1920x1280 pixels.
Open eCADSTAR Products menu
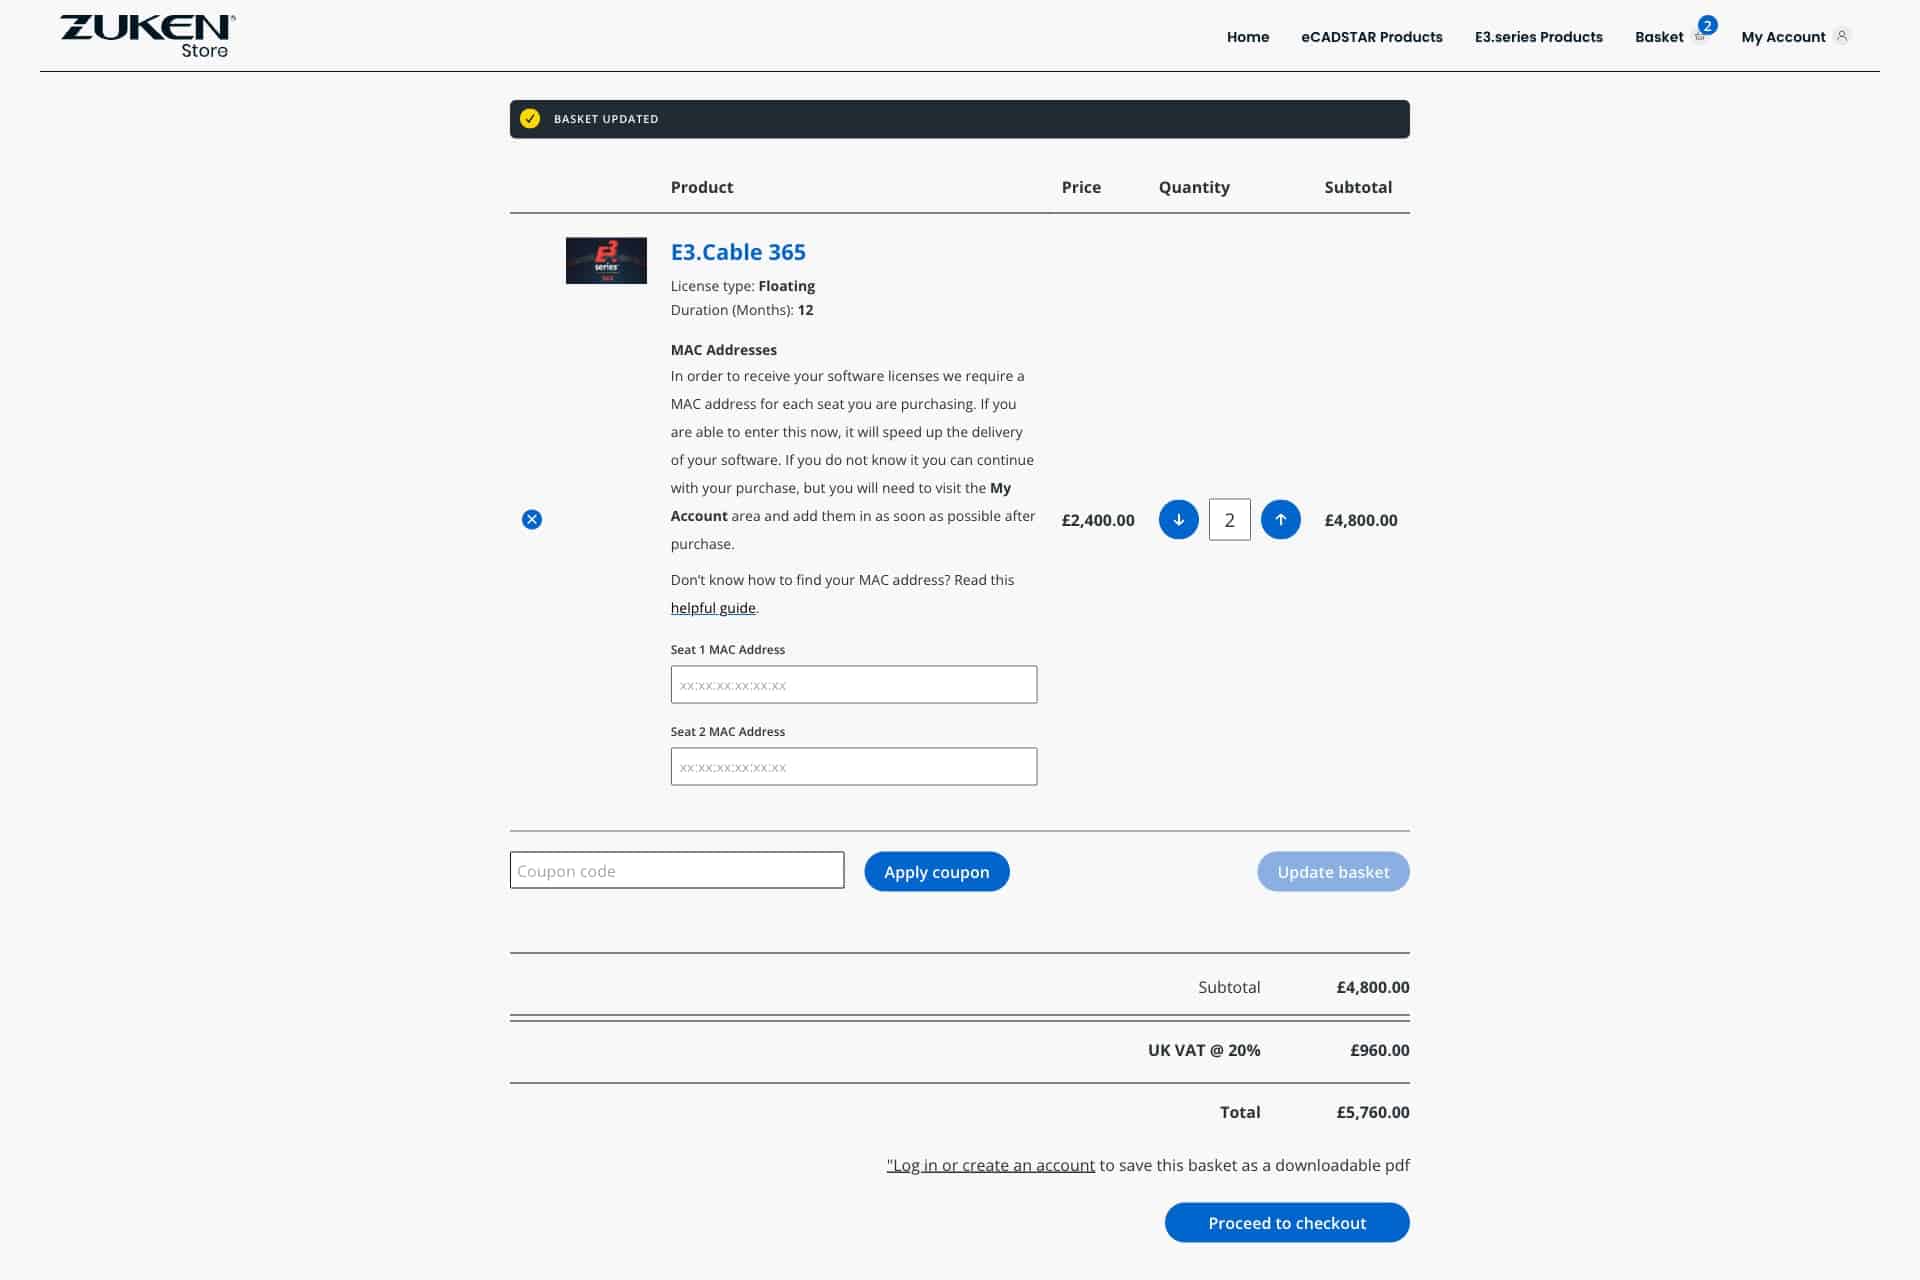coord(1371,37)
